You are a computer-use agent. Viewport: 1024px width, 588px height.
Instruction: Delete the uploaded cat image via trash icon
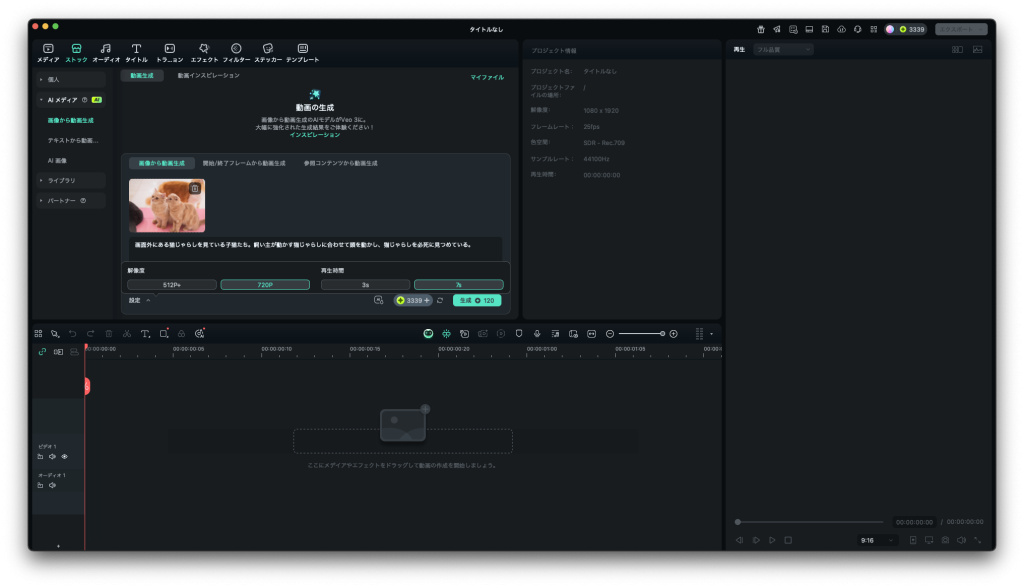195,188
